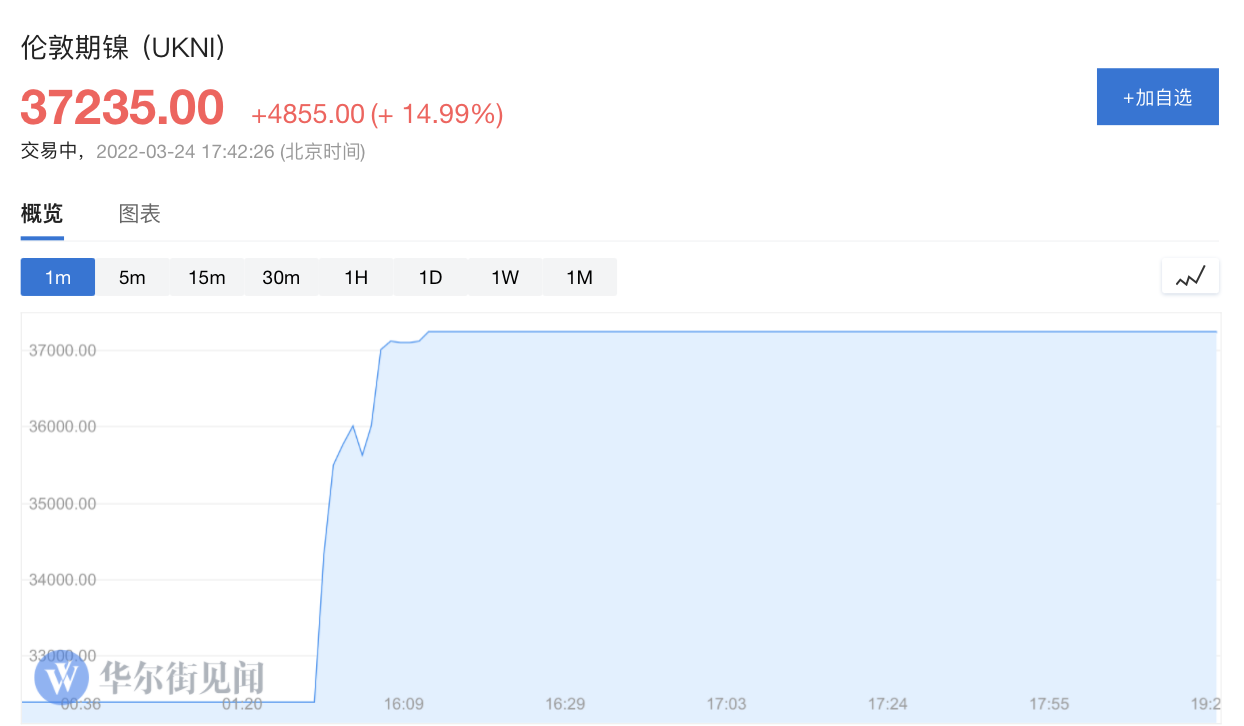Select the 15m interval
This screenshot has height=726, width=1244.
[207, 277]
